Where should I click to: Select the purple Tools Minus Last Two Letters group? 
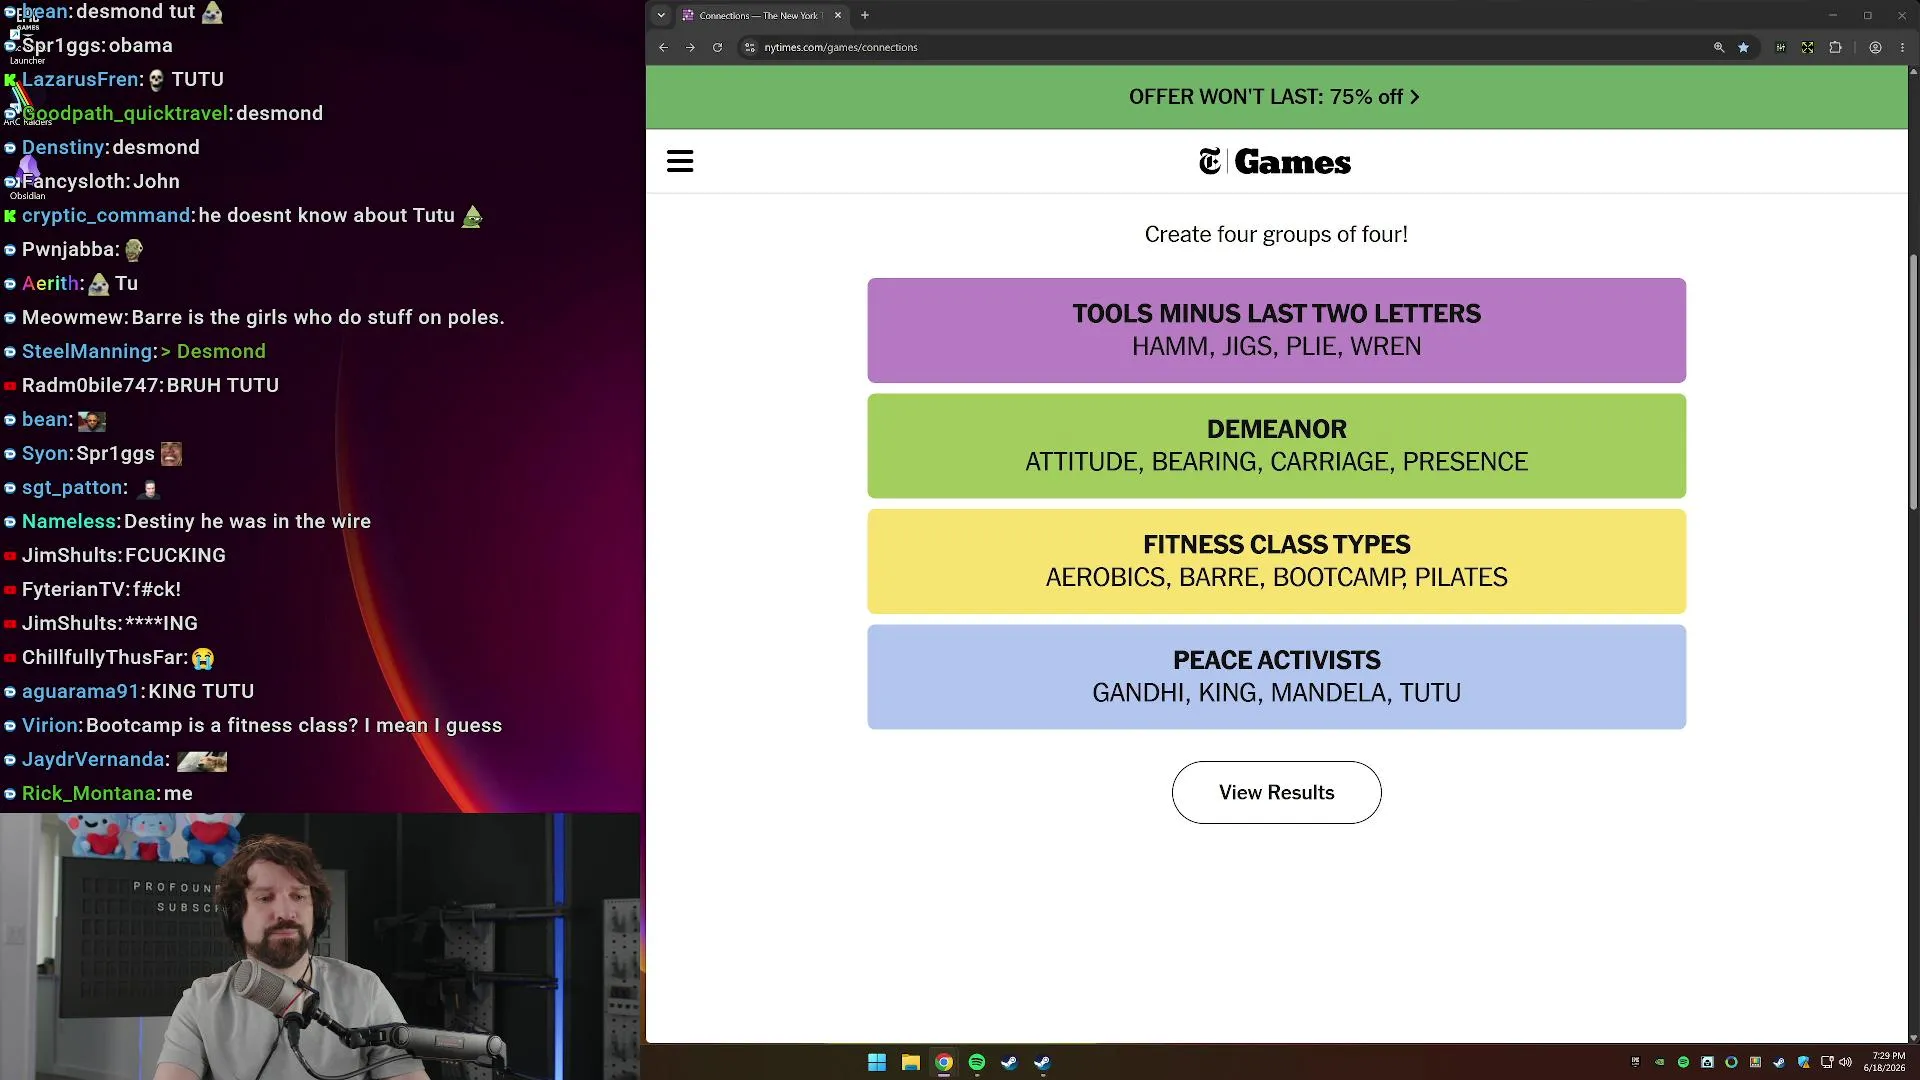(x=1276, y=330)
